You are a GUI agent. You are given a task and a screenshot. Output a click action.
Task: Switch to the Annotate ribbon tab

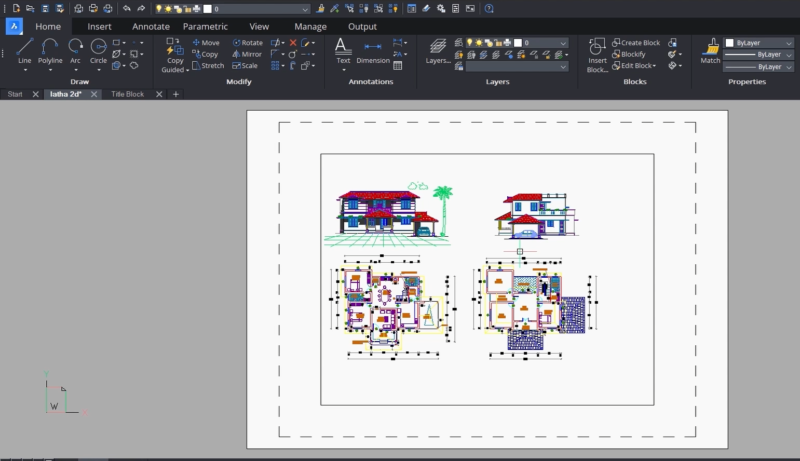coord(150,27)
